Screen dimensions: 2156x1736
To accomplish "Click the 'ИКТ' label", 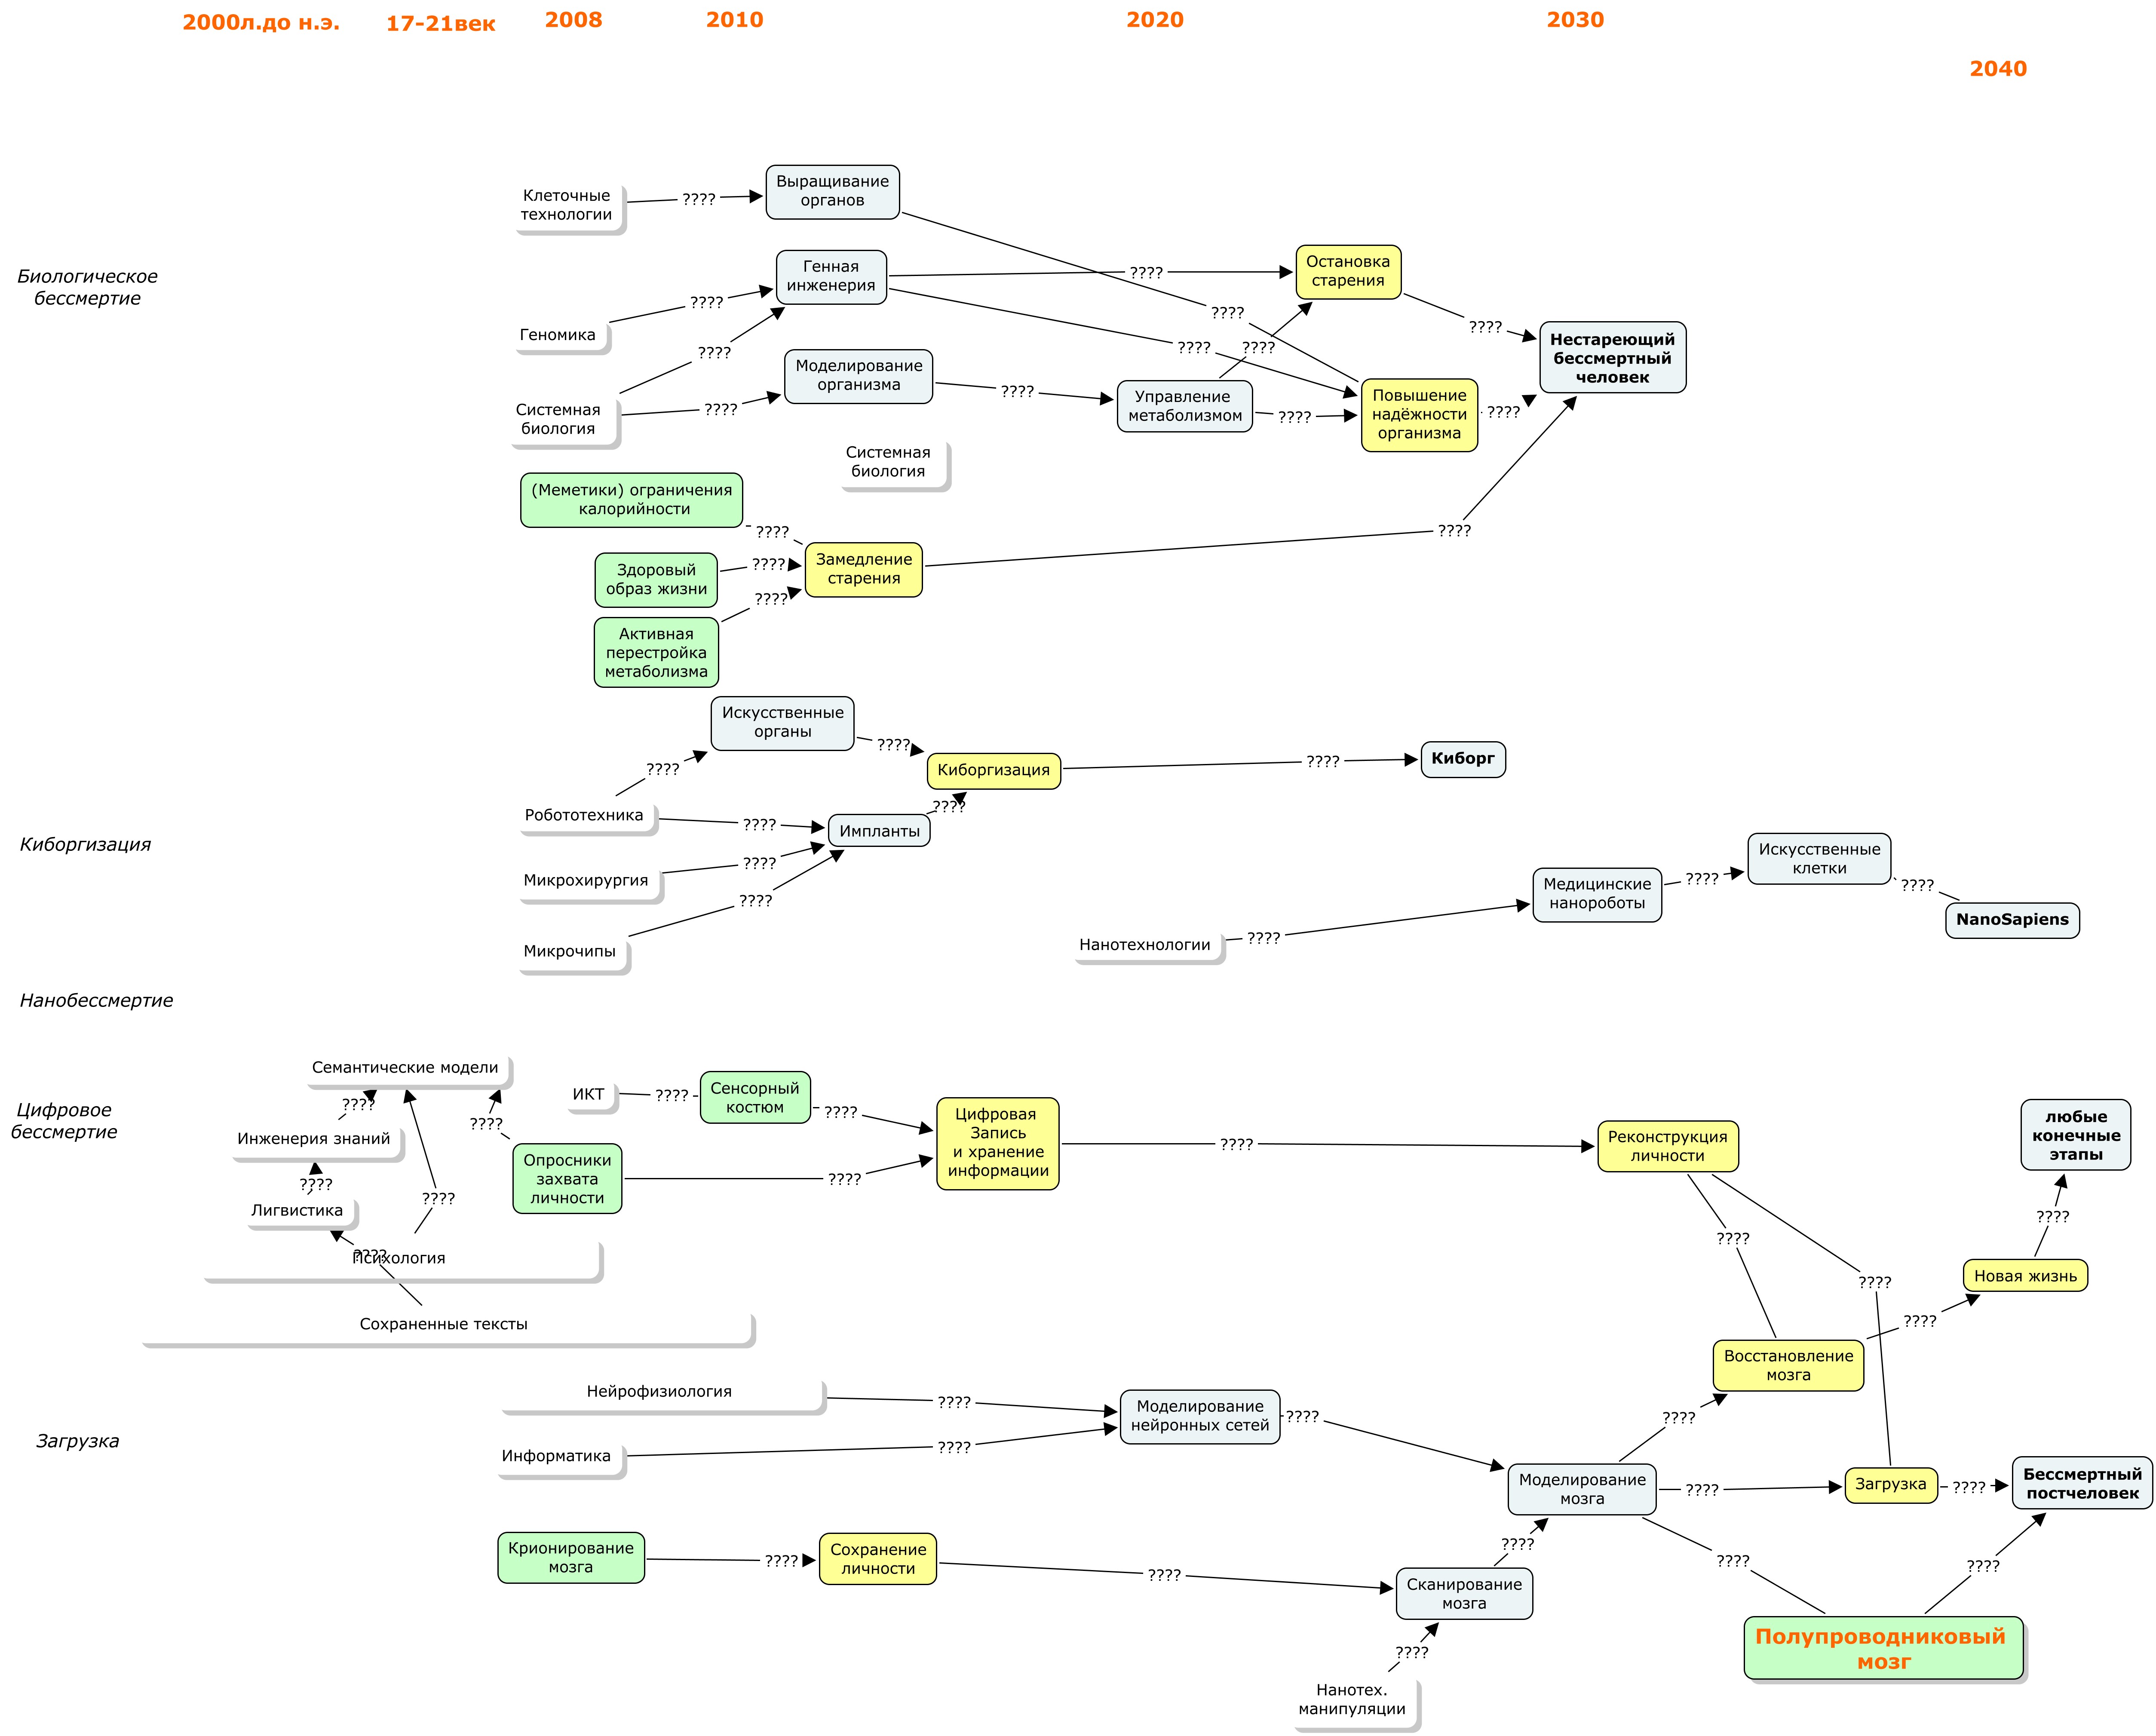I will click(588, 1094).
